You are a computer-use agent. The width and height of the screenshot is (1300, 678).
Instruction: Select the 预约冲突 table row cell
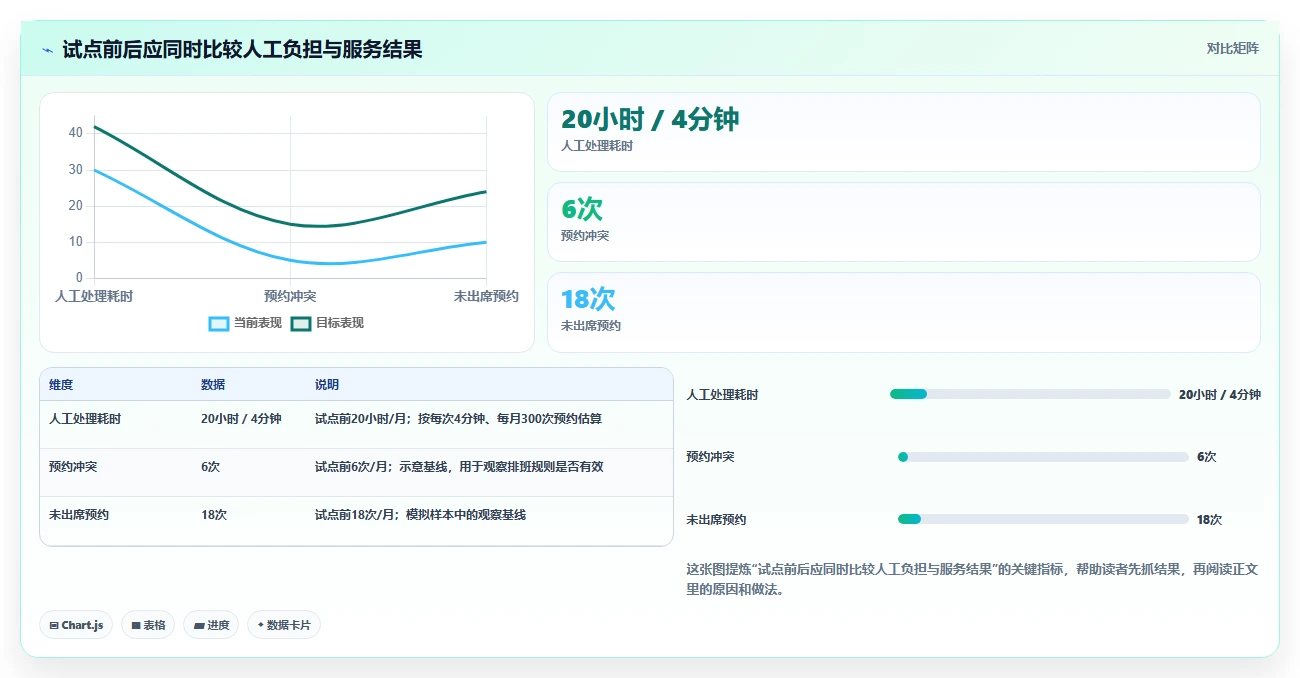73,467
